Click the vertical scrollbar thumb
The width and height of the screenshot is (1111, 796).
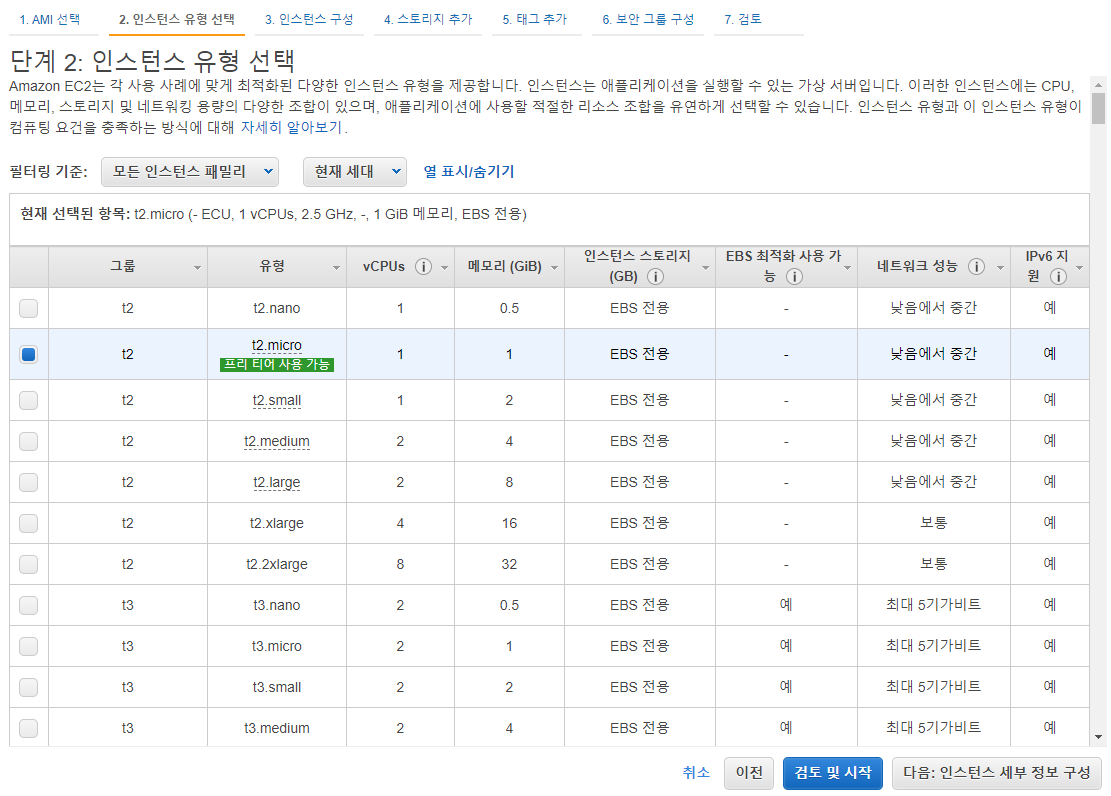tap(1098, 108)
